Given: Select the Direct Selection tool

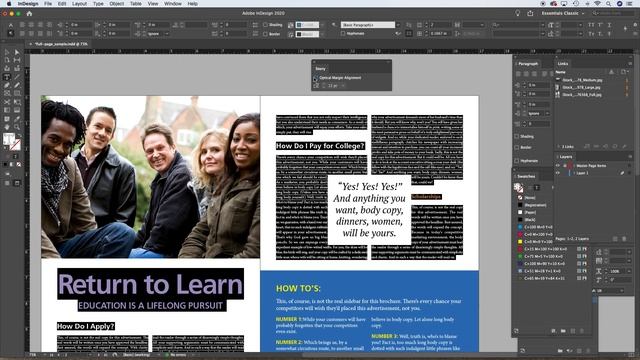Looking at the screenshot, I should click(17, 52).
